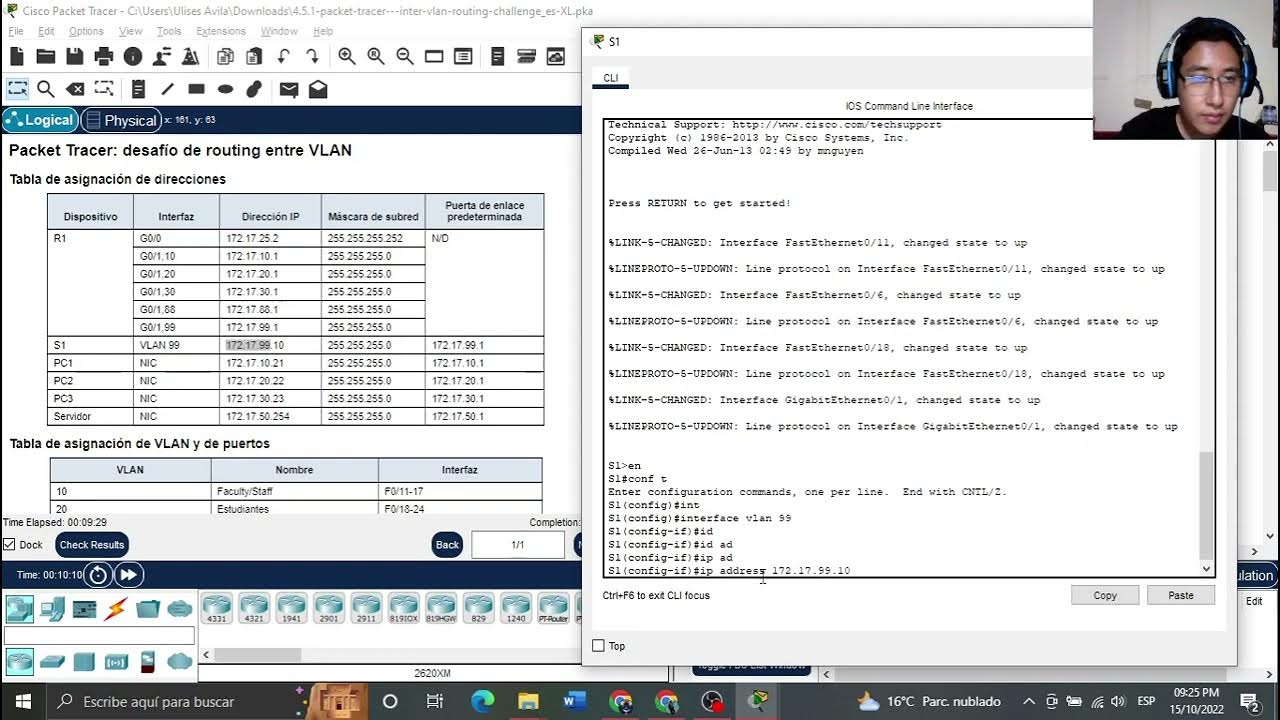Click the Faculty/Staff VLAN name cell
The image size is (1280, 720).
pyautogui.click(x=294, y=492)
